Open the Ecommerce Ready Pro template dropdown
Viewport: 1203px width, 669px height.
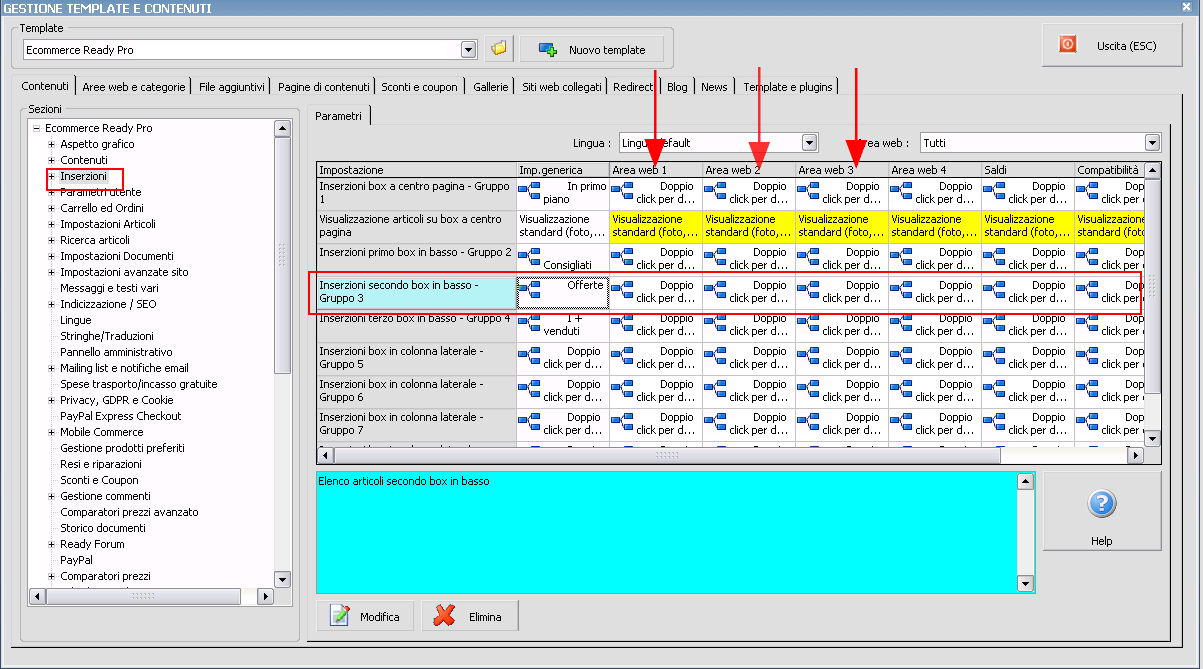pos(468,50)
